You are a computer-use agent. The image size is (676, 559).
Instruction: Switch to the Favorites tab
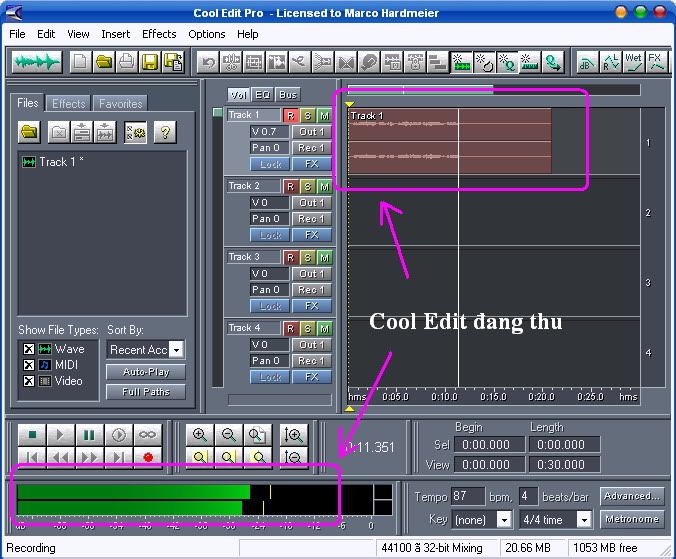pyautogui.click(x=121, y=104)
